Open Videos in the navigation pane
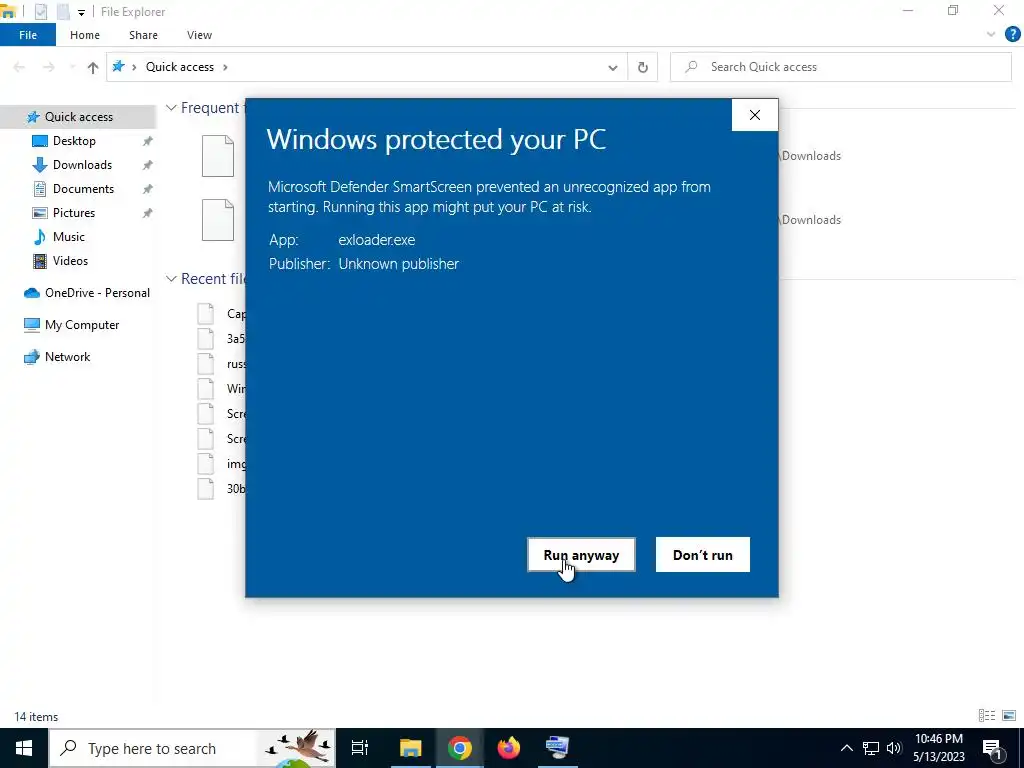The height and width of the screenshot is (768, 1024). (x=70, y=261)
